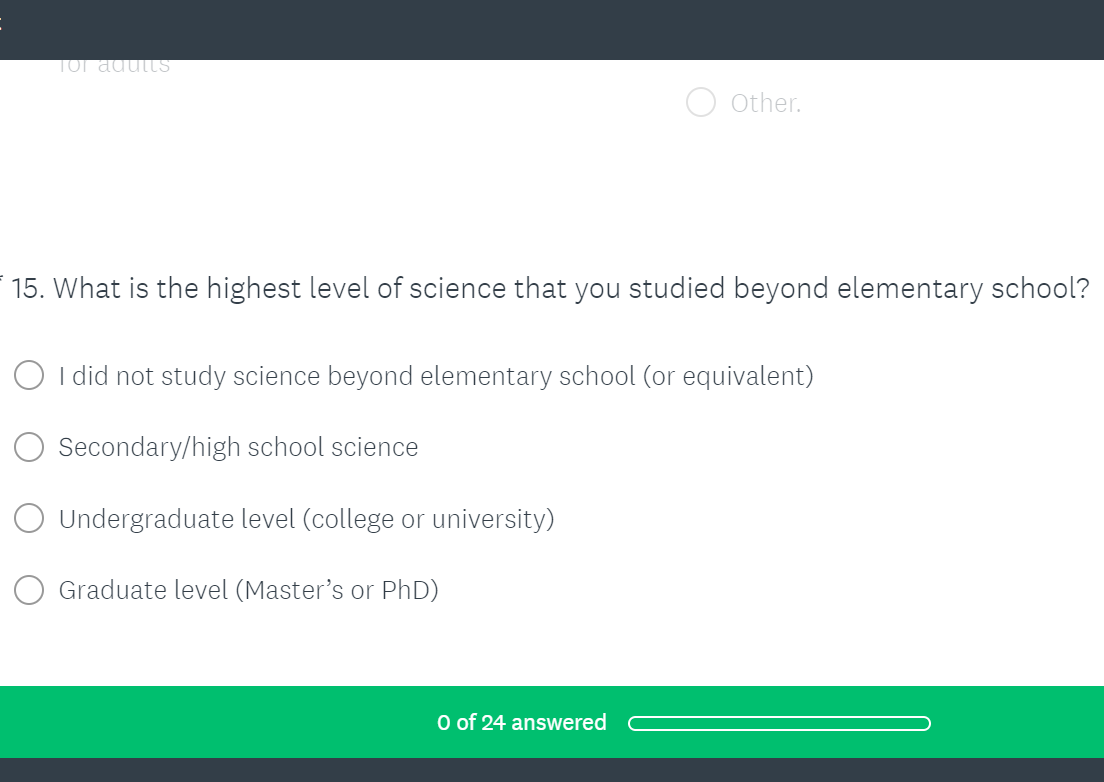Click the green footer progress banner

click(x=250, y=722)
